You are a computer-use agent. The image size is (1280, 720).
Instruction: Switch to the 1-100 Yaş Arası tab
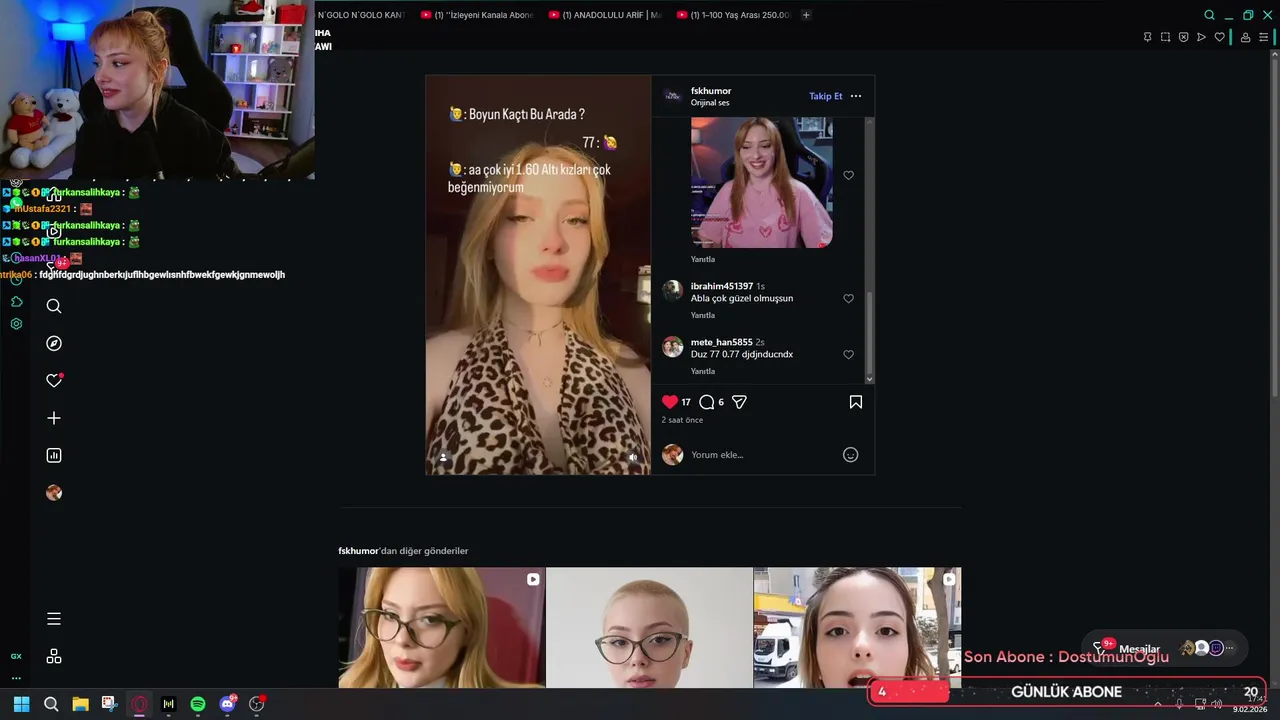(x=734, y=15)
